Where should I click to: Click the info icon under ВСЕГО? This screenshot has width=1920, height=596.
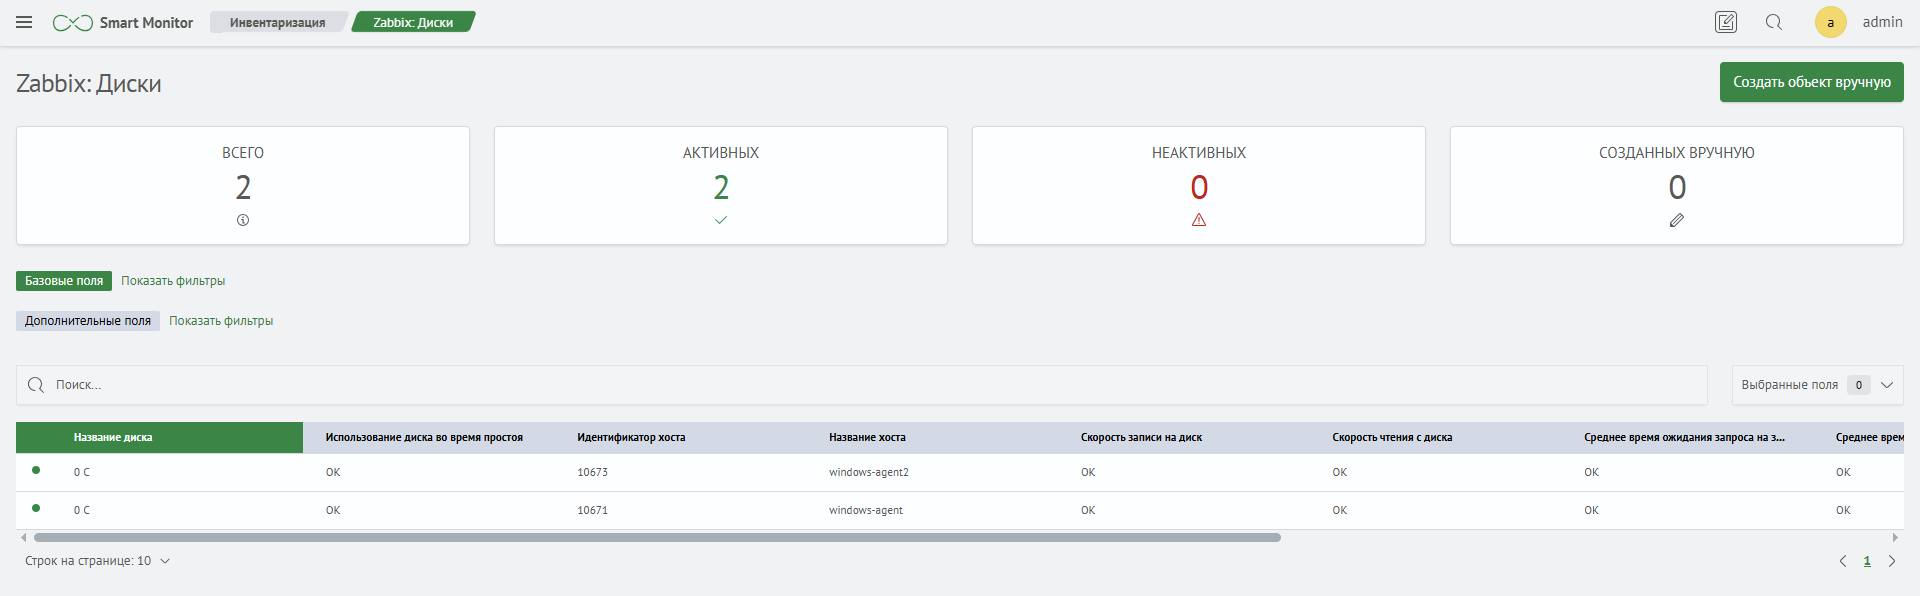point(243,220)
